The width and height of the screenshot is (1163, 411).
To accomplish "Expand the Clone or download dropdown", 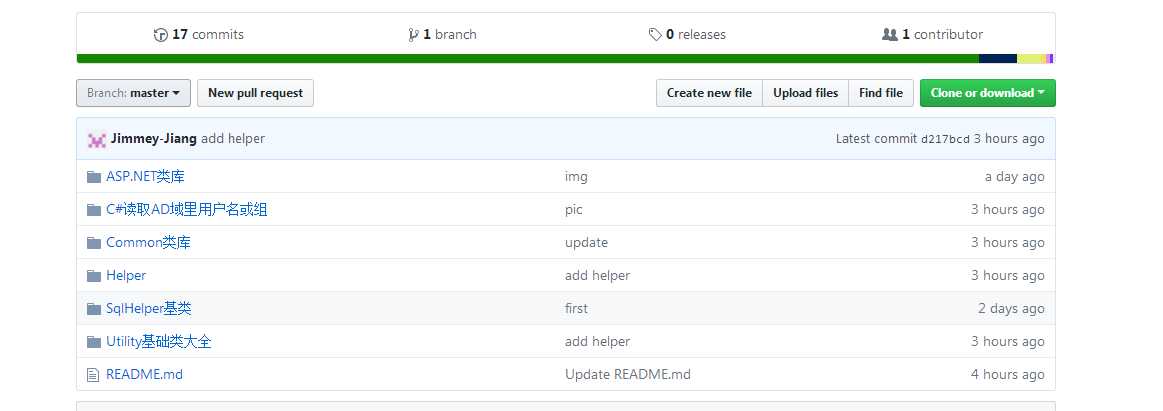I will tap(988, 93).
